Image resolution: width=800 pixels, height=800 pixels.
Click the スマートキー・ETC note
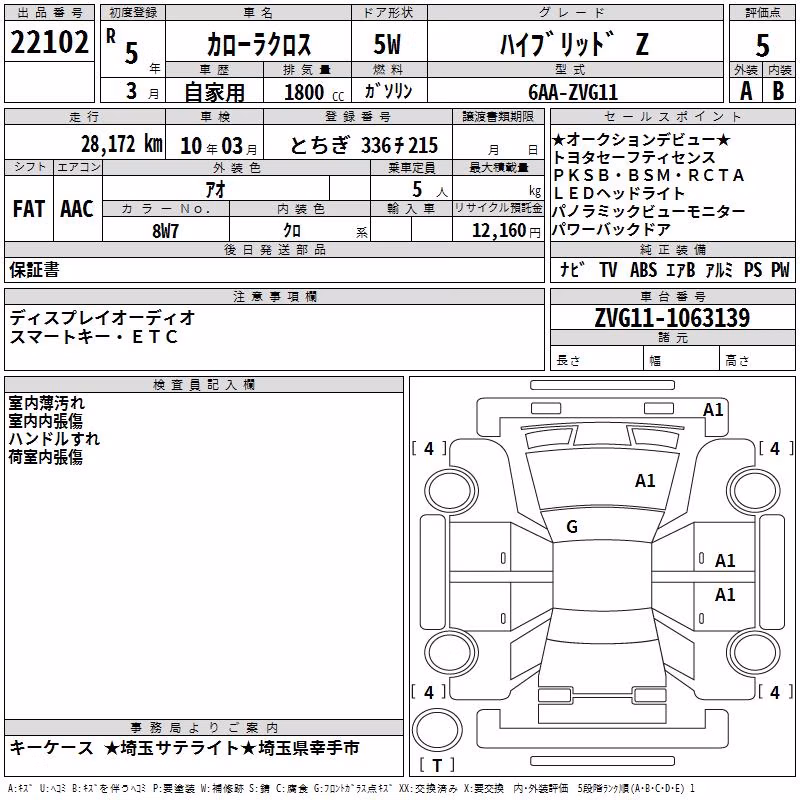coord(93,337)
